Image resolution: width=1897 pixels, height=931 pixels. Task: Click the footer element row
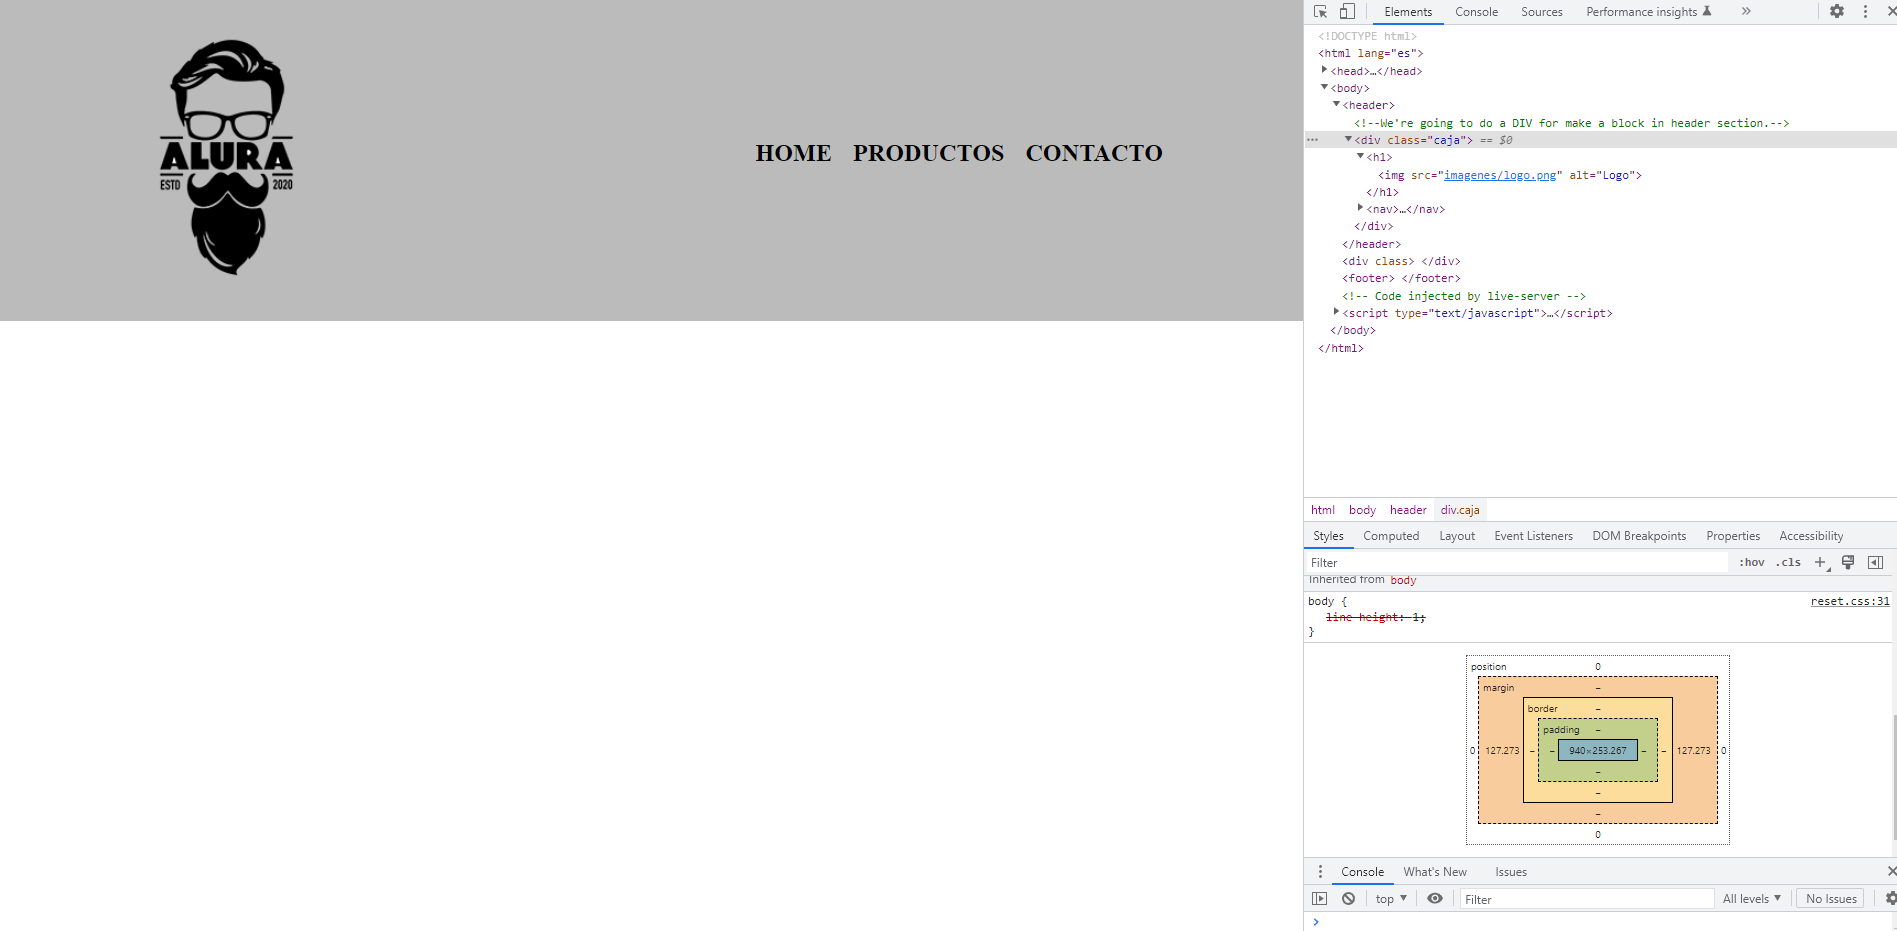1600,278
